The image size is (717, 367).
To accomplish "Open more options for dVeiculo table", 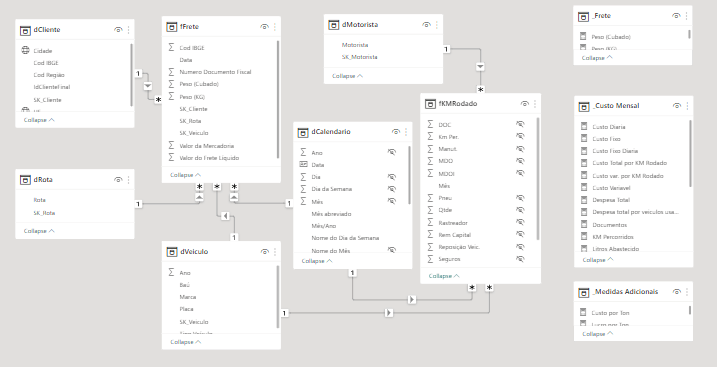I will [275, 252].
